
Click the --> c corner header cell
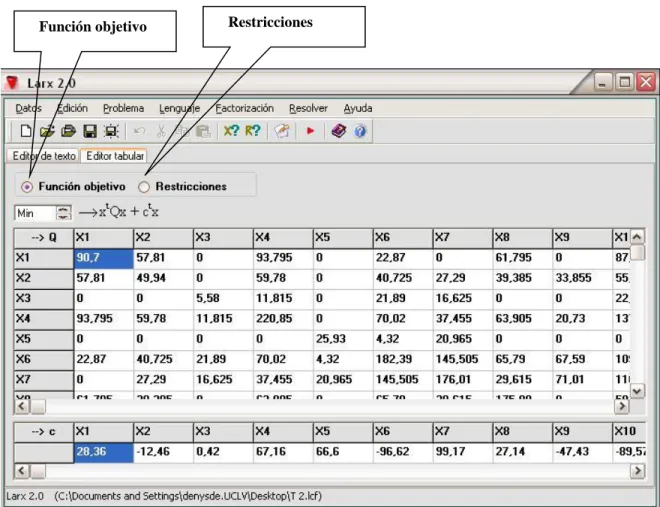[44, 432]
